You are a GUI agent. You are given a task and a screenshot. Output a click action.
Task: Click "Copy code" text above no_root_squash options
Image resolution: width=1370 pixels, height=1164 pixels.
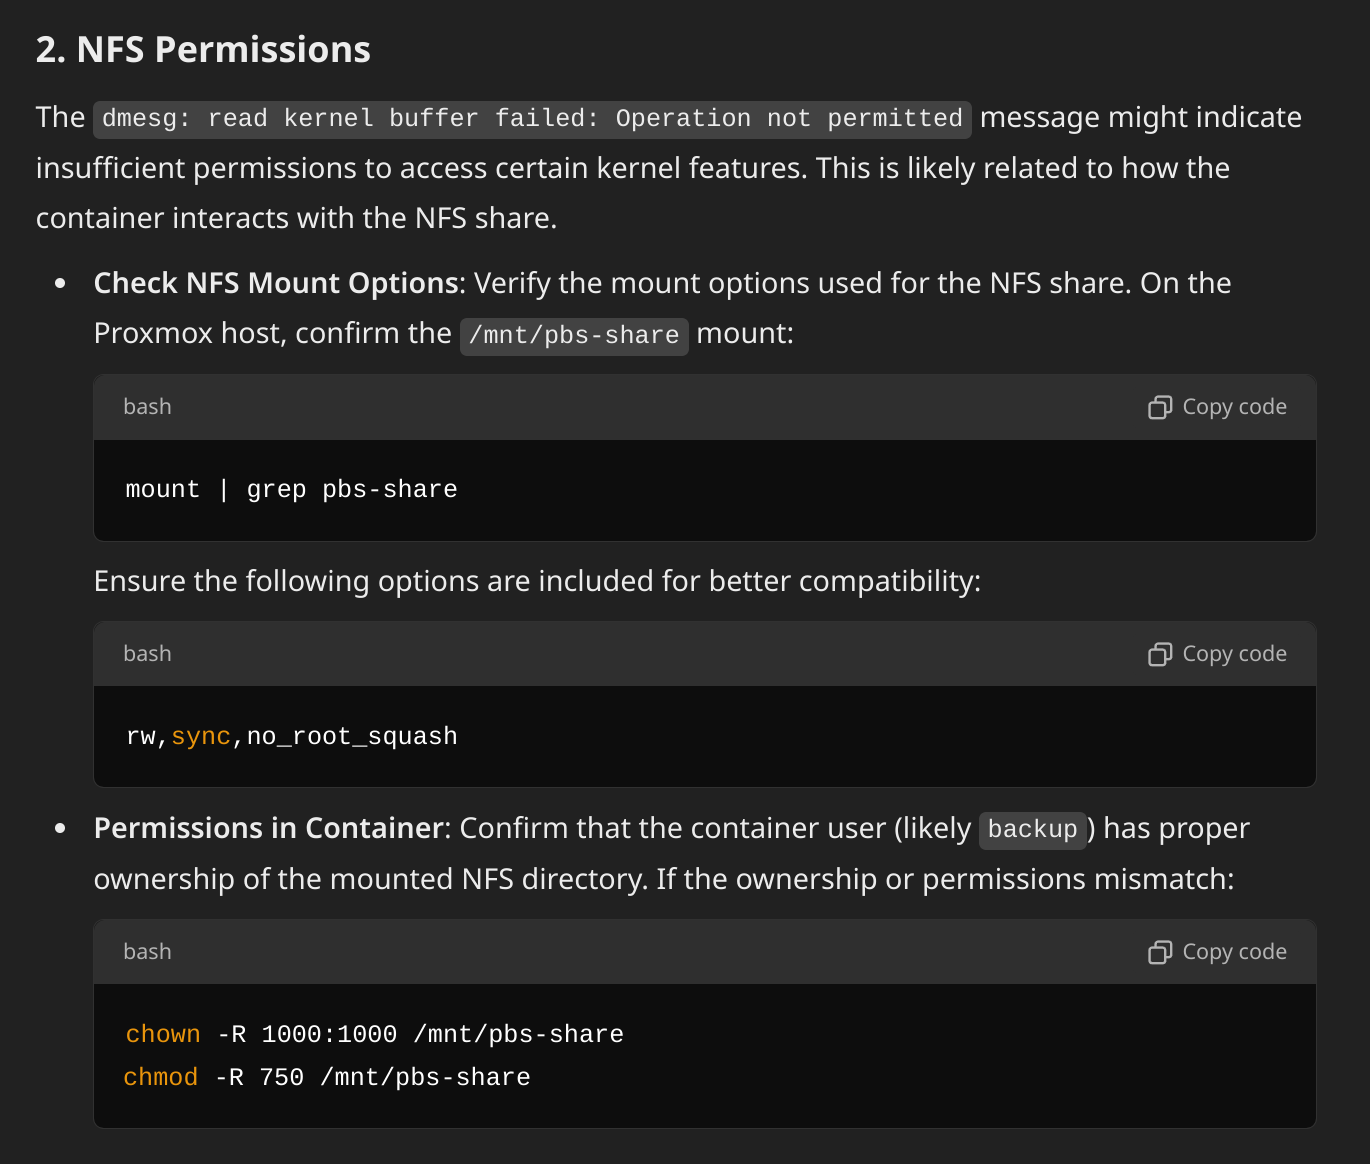point(1234,654)
